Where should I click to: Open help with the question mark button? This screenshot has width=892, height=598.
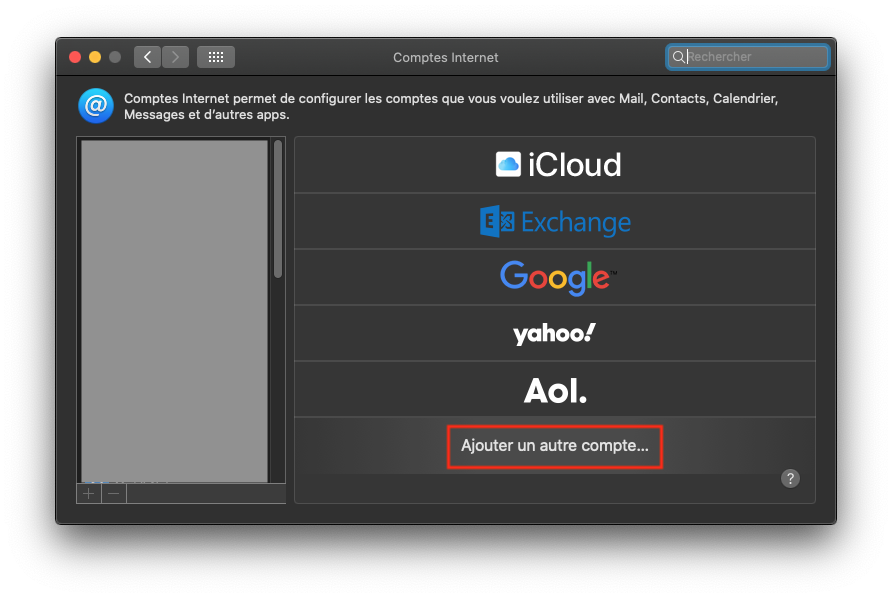[x=790, y=478]
